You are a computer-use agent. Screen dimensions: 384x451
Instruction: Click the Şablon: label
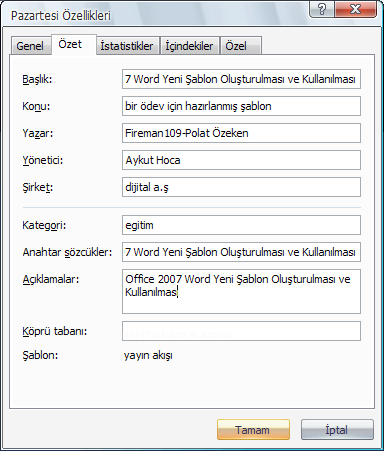[x=40, y=355]
